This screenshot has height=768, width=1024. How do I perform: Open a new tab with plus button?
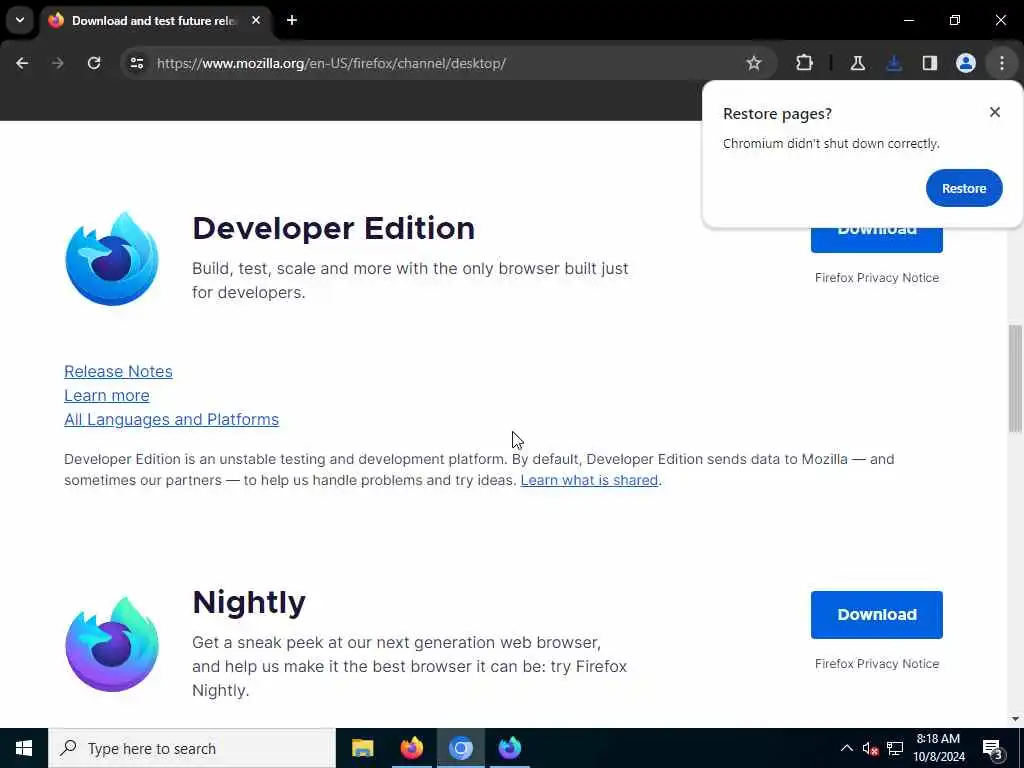coord(292,20)
